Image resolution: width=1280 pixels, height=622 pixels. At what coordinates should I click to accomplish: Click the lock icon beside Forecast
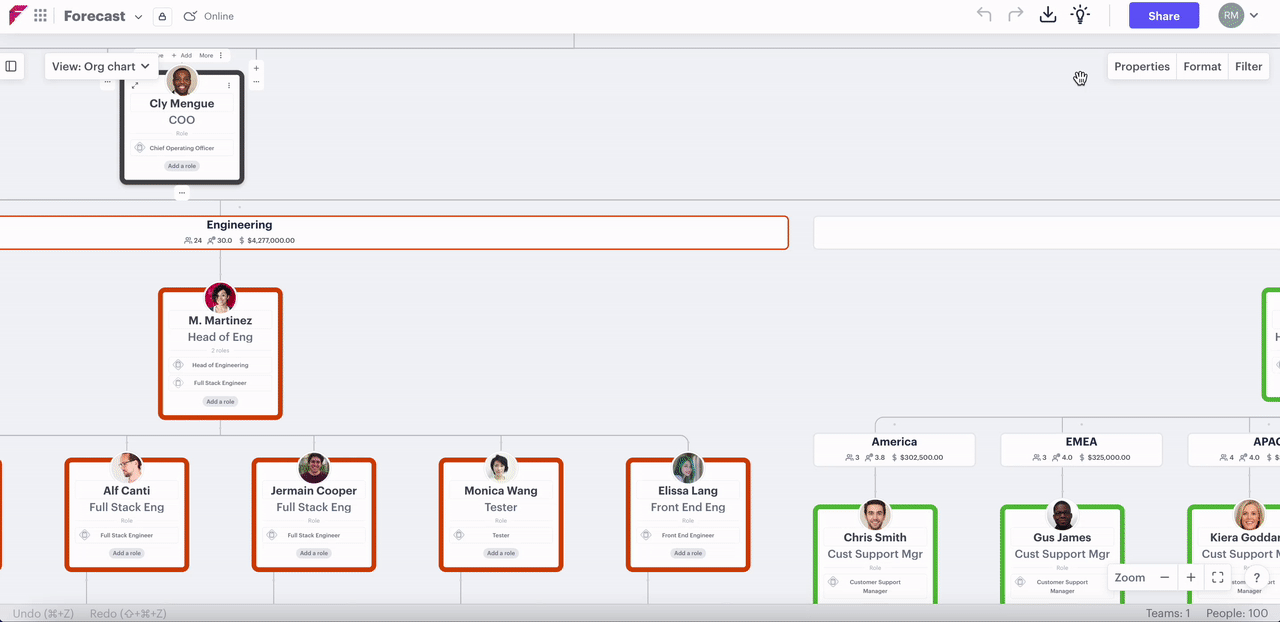click(162, 16)
